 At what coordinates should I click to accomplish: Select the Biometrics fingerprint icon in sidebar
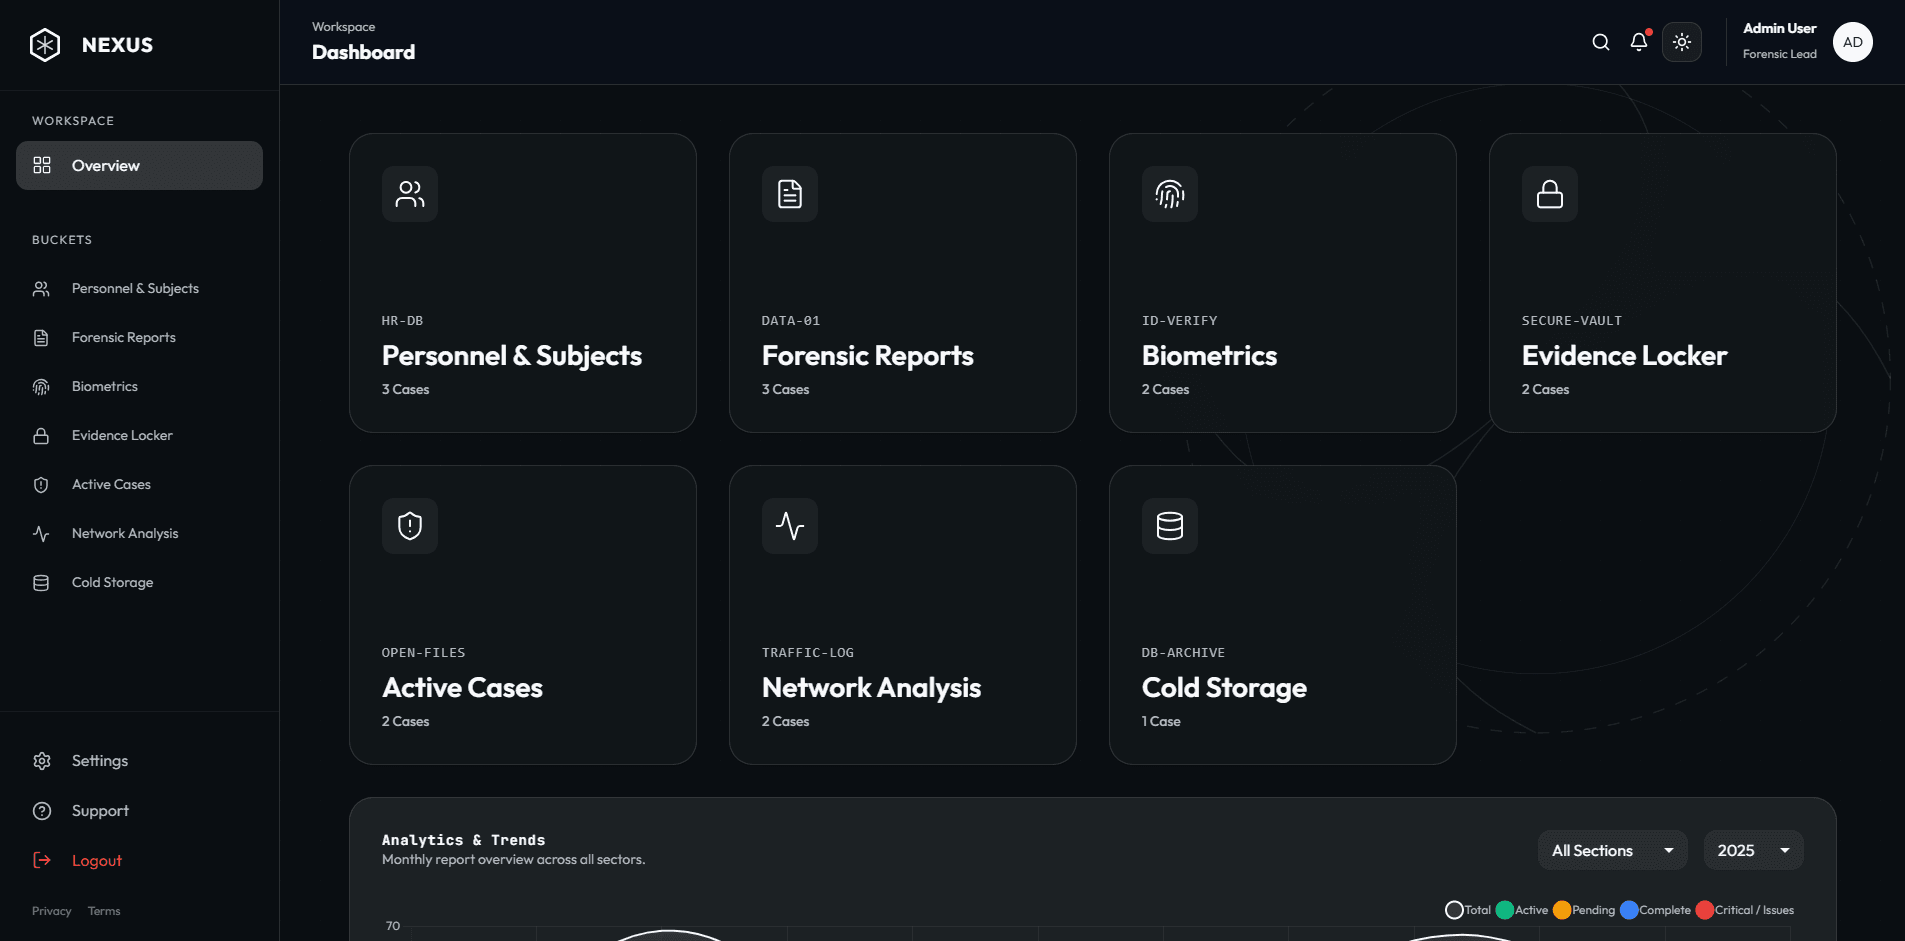pos(41,386)
